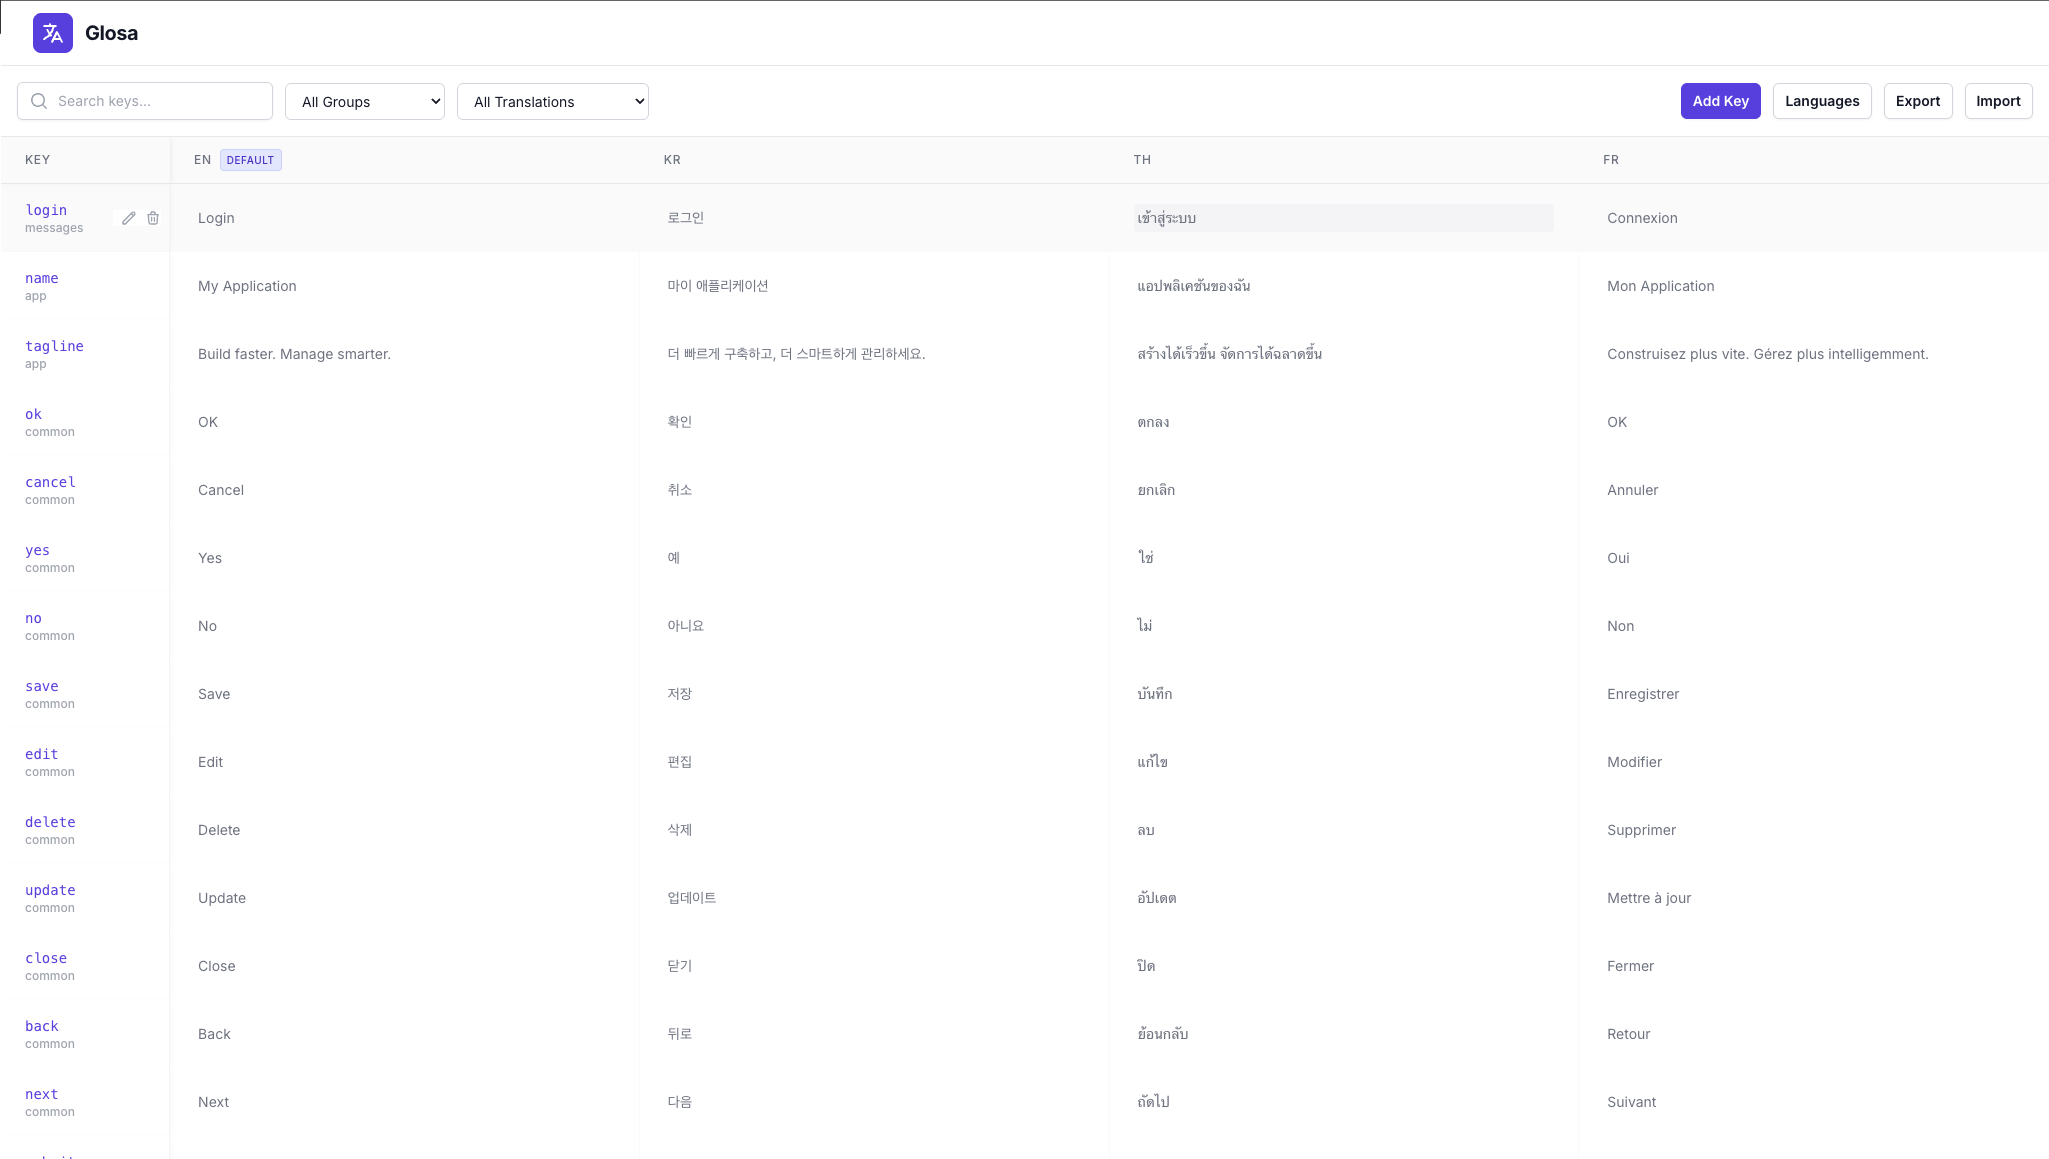Delete the login key using the trash icon

pos(154,218)
